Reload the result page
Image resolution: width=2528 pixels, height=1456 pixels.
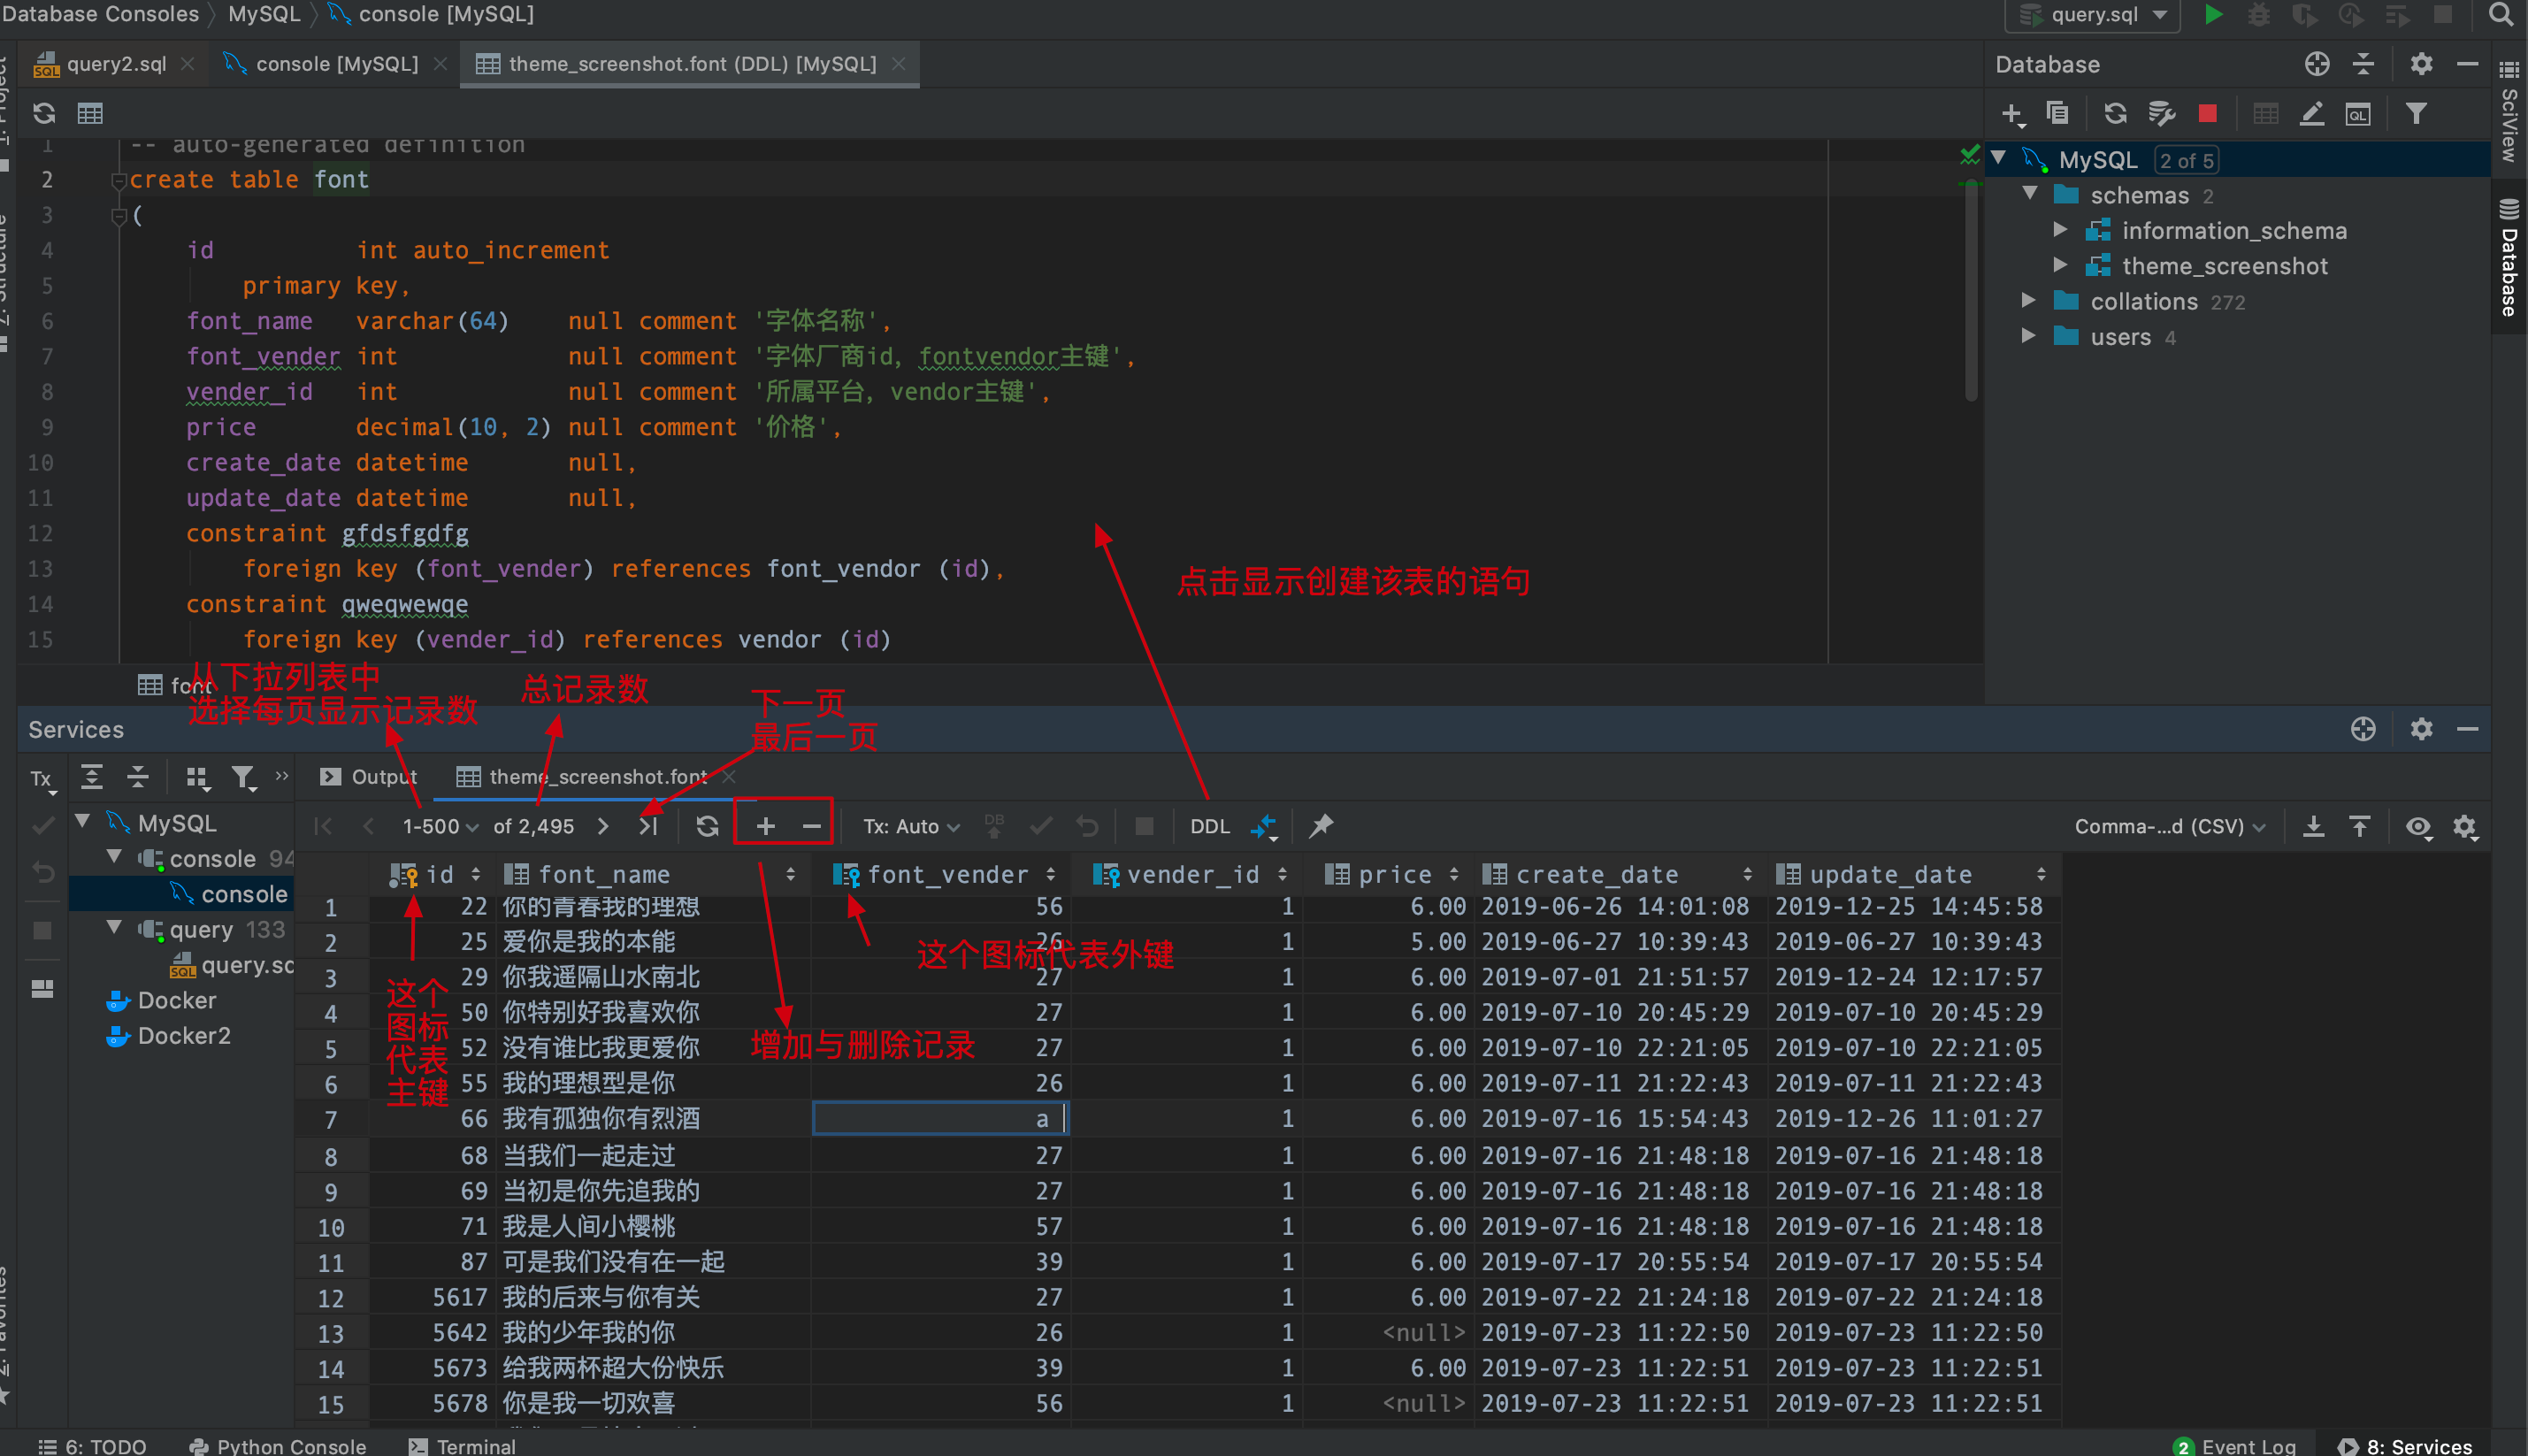click(707, 826)
